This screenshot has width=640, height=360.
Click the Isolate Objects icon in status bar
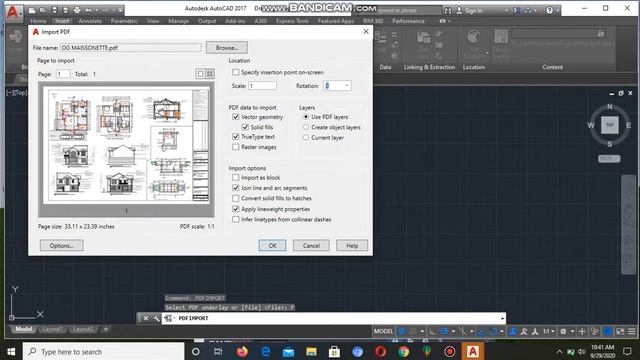(x=594, y=331)
